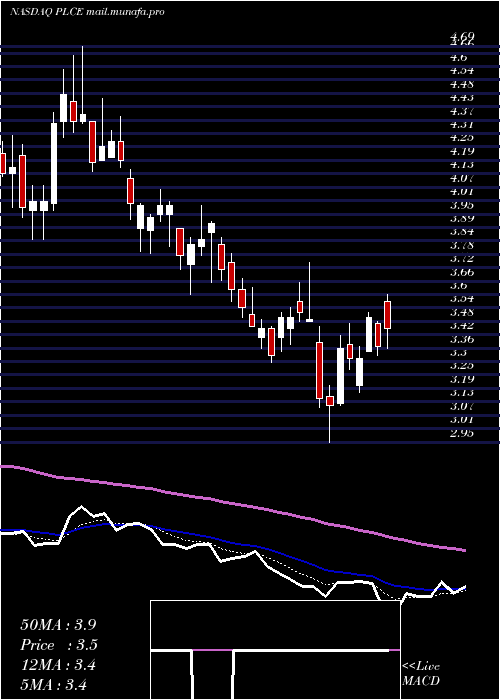Click the 3.66 price axis label
The height and width of the screenshot is (700, 500).
tap(462, 272)
